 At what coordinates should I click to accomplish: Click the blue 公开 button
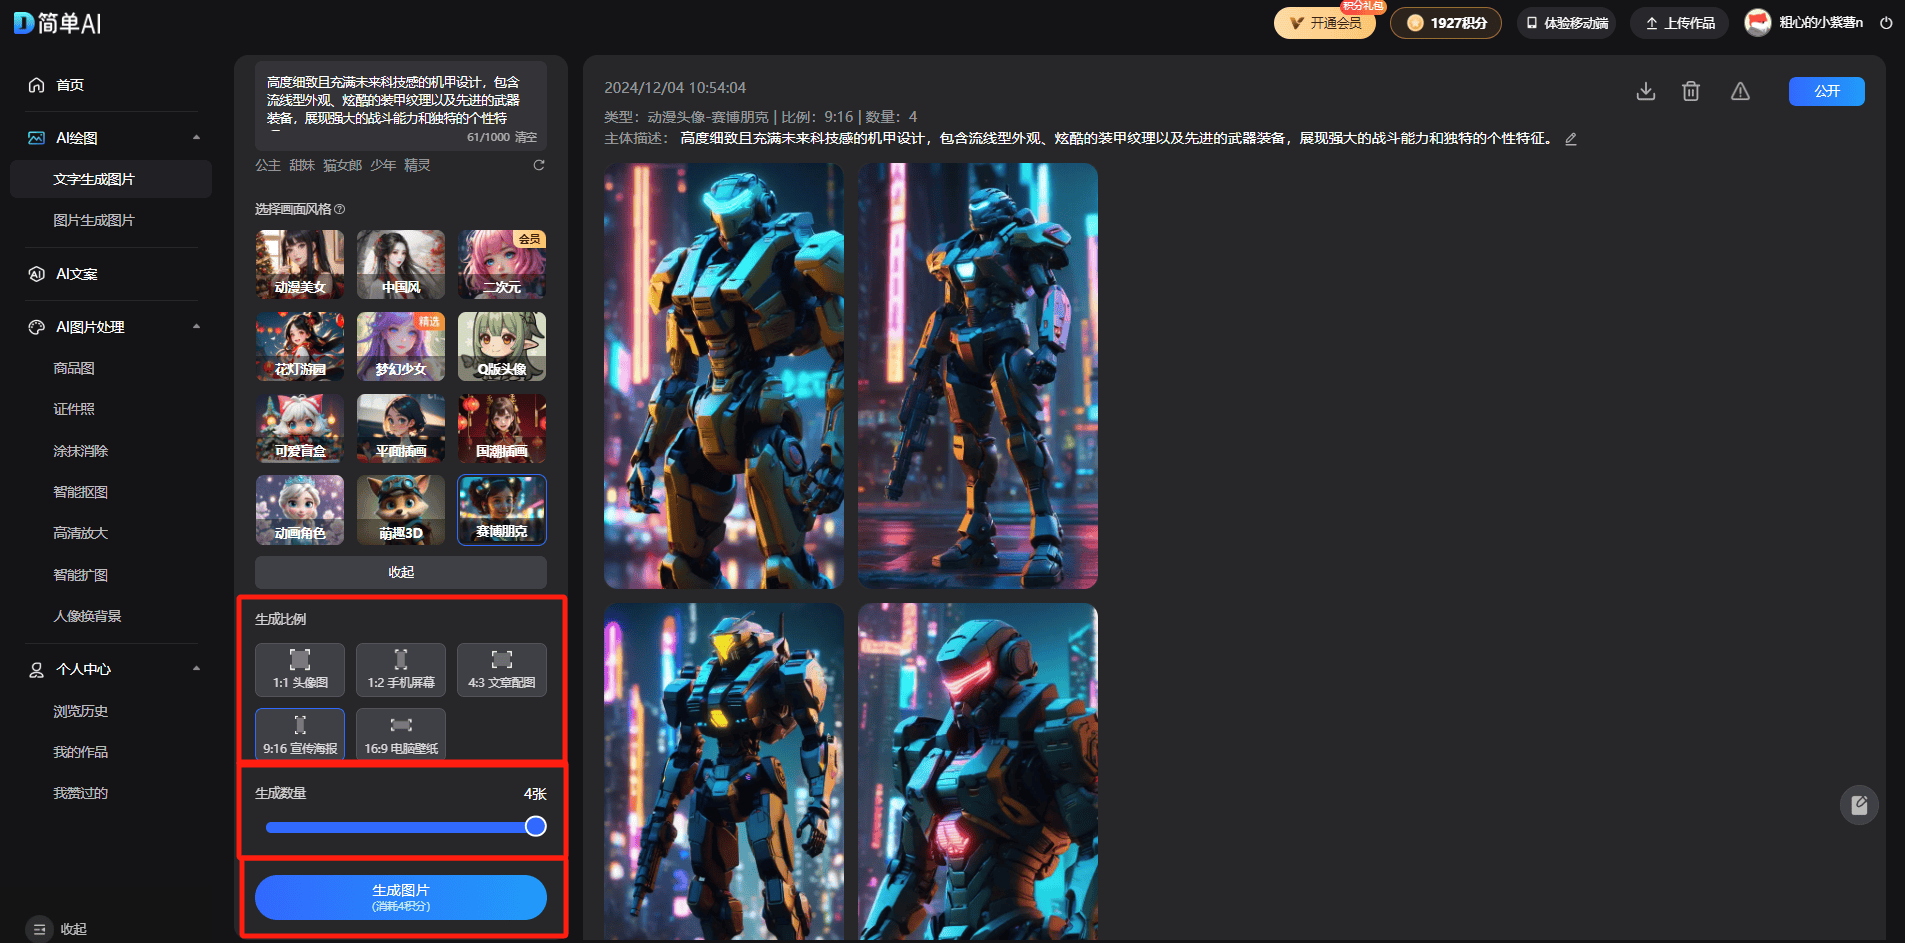coord(1826,91)
